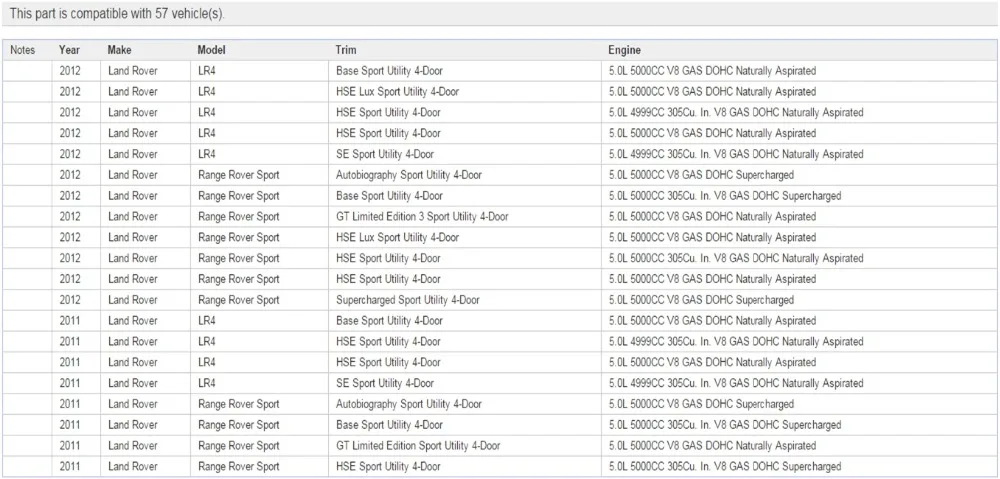Viewport: 1000px width, 479px height.
Task: Click 2011 LR4 "Base Sport Utility 4-Door" cell
Action: pos(389,321)
